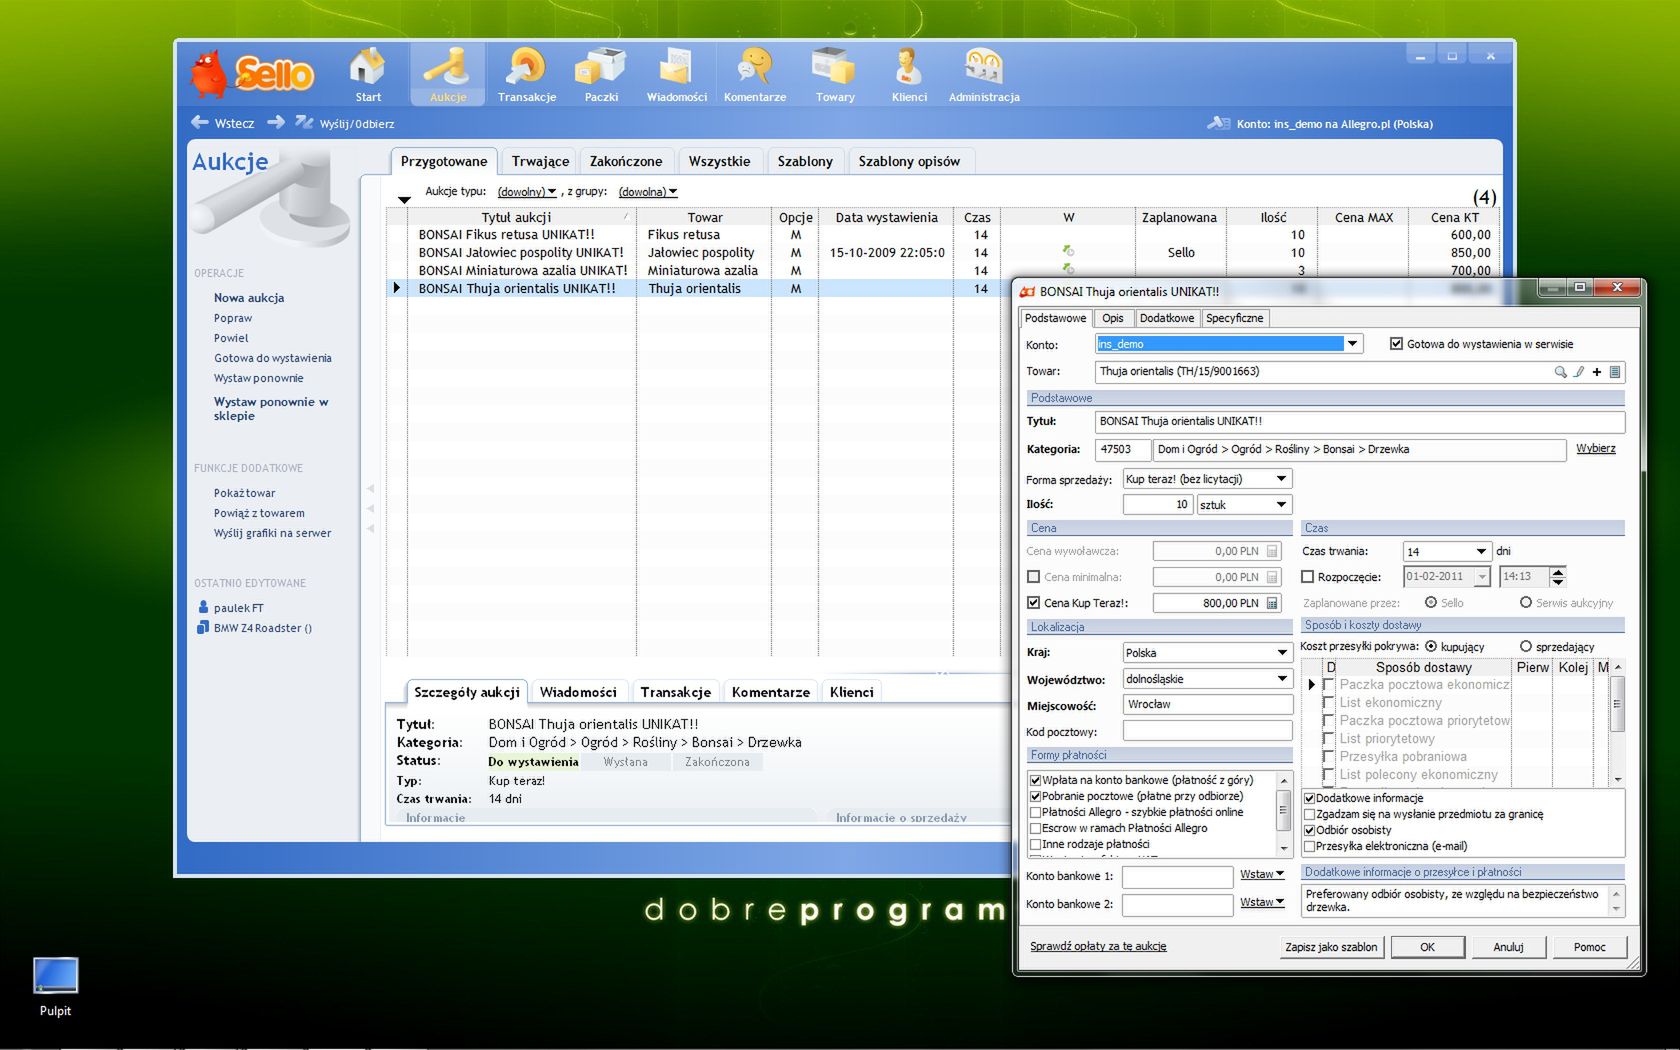Image resolution: width=1680 pixels, height=1050 pixels.
Task: Click the Wybierz category link
Action: click(1596, 448)
